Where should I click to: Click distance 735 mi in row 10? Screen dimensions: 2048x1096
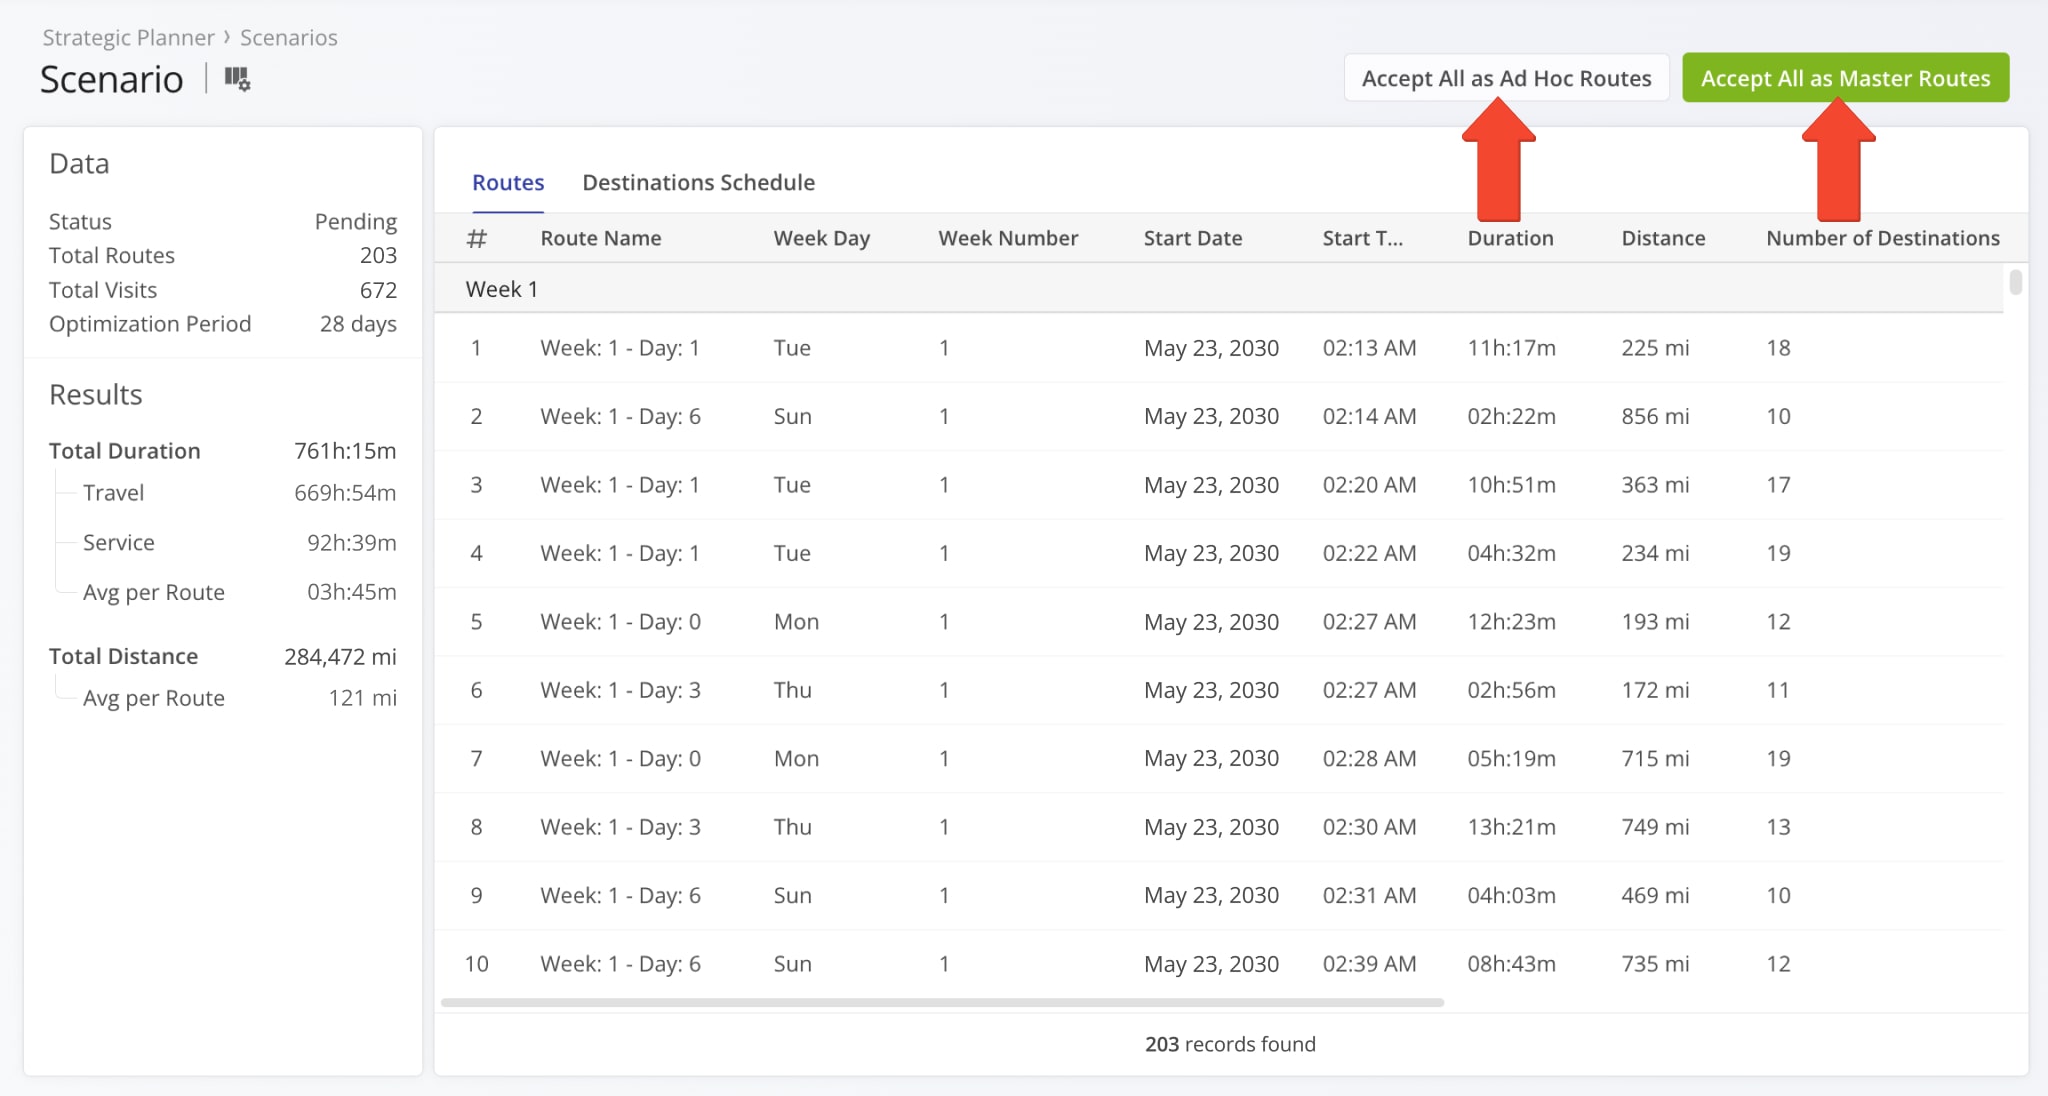(x=1655, y=964)
